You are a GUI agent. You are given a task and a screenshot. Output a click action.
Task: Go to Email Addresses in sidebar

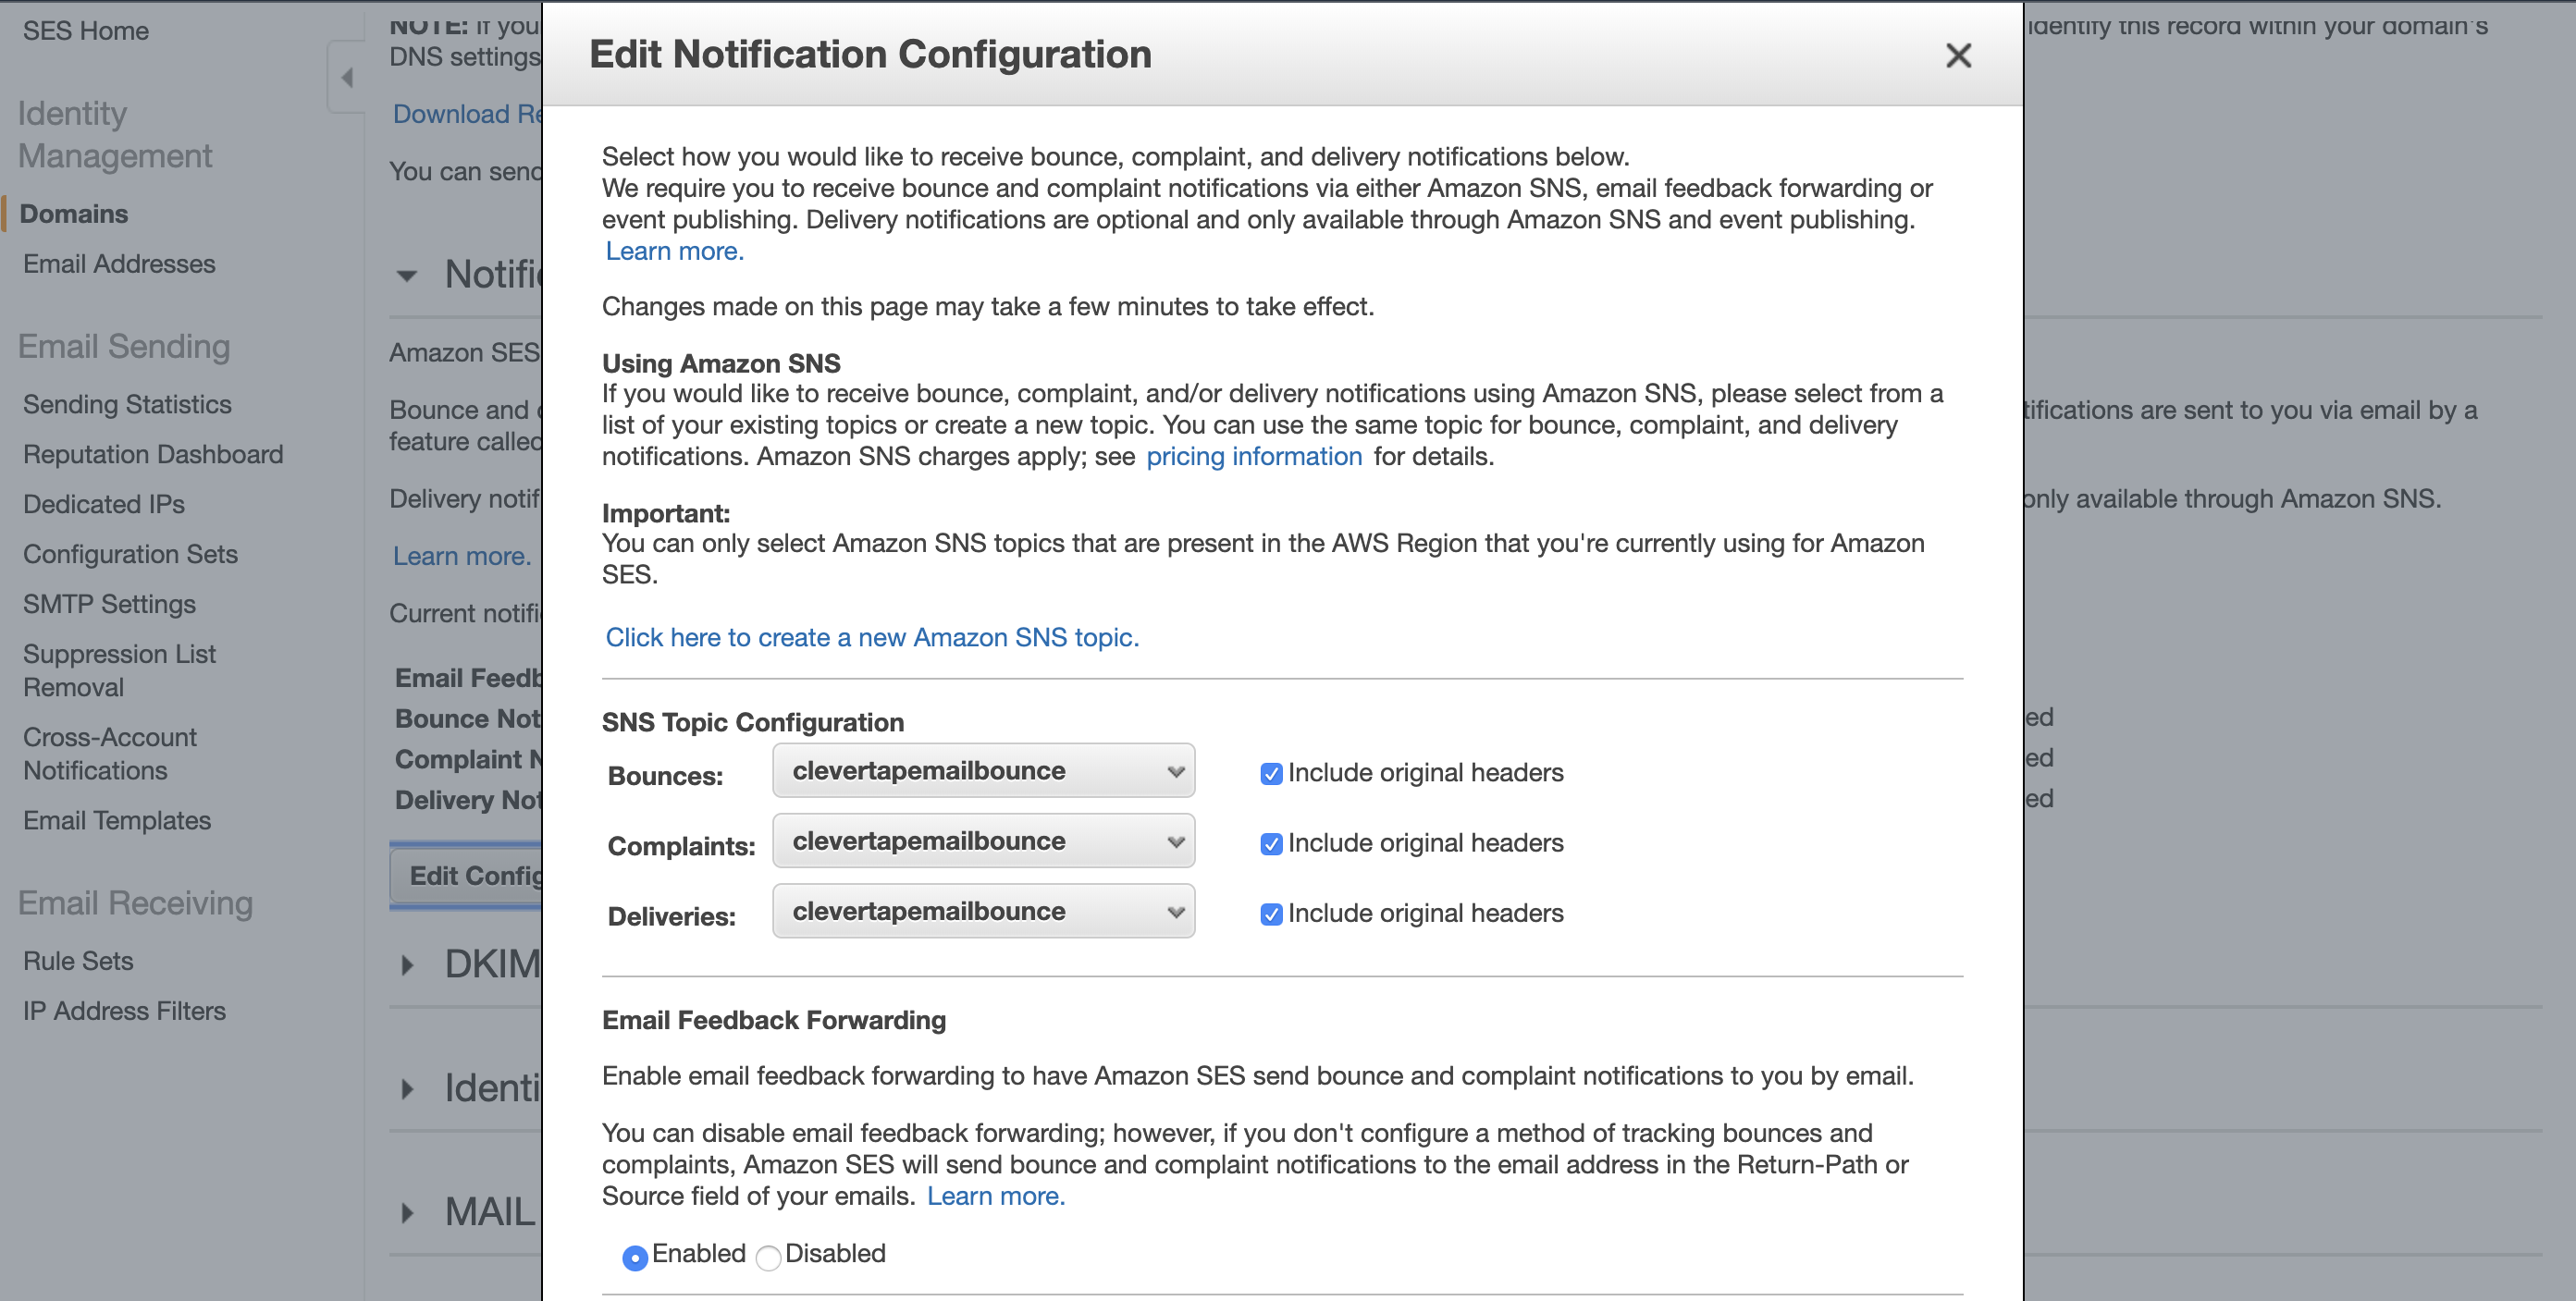pos(119,264)
